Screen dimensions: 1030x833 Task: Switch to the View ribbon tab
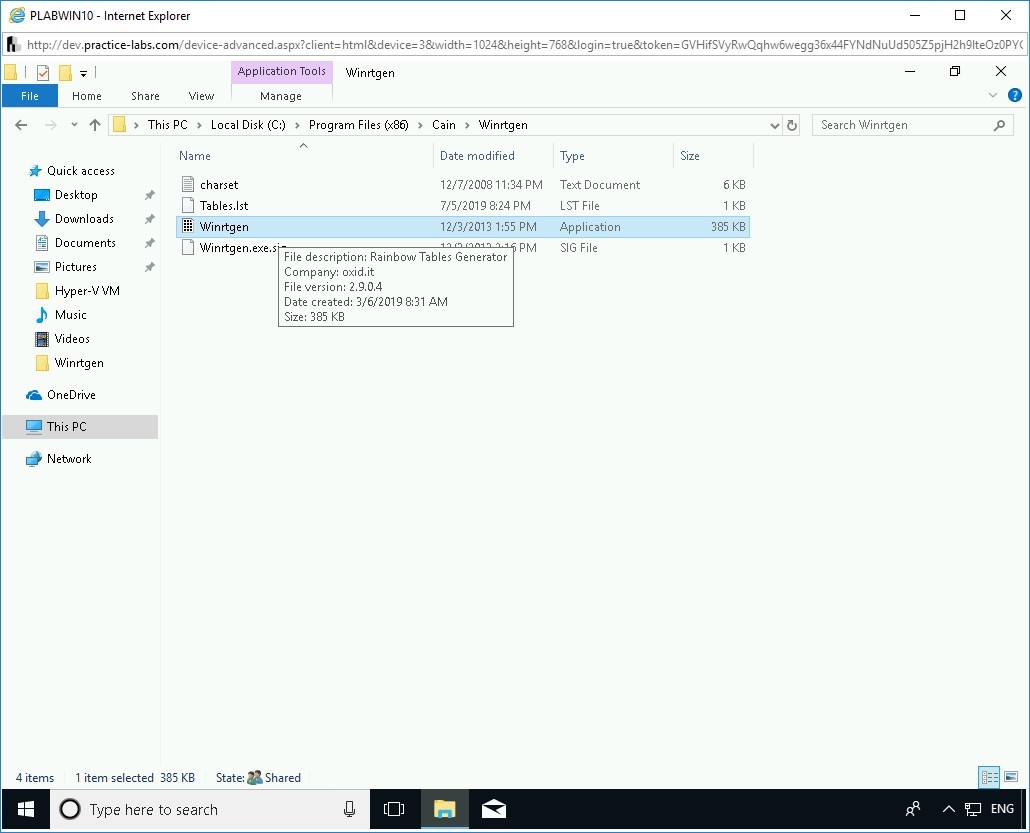click(200, 95)
